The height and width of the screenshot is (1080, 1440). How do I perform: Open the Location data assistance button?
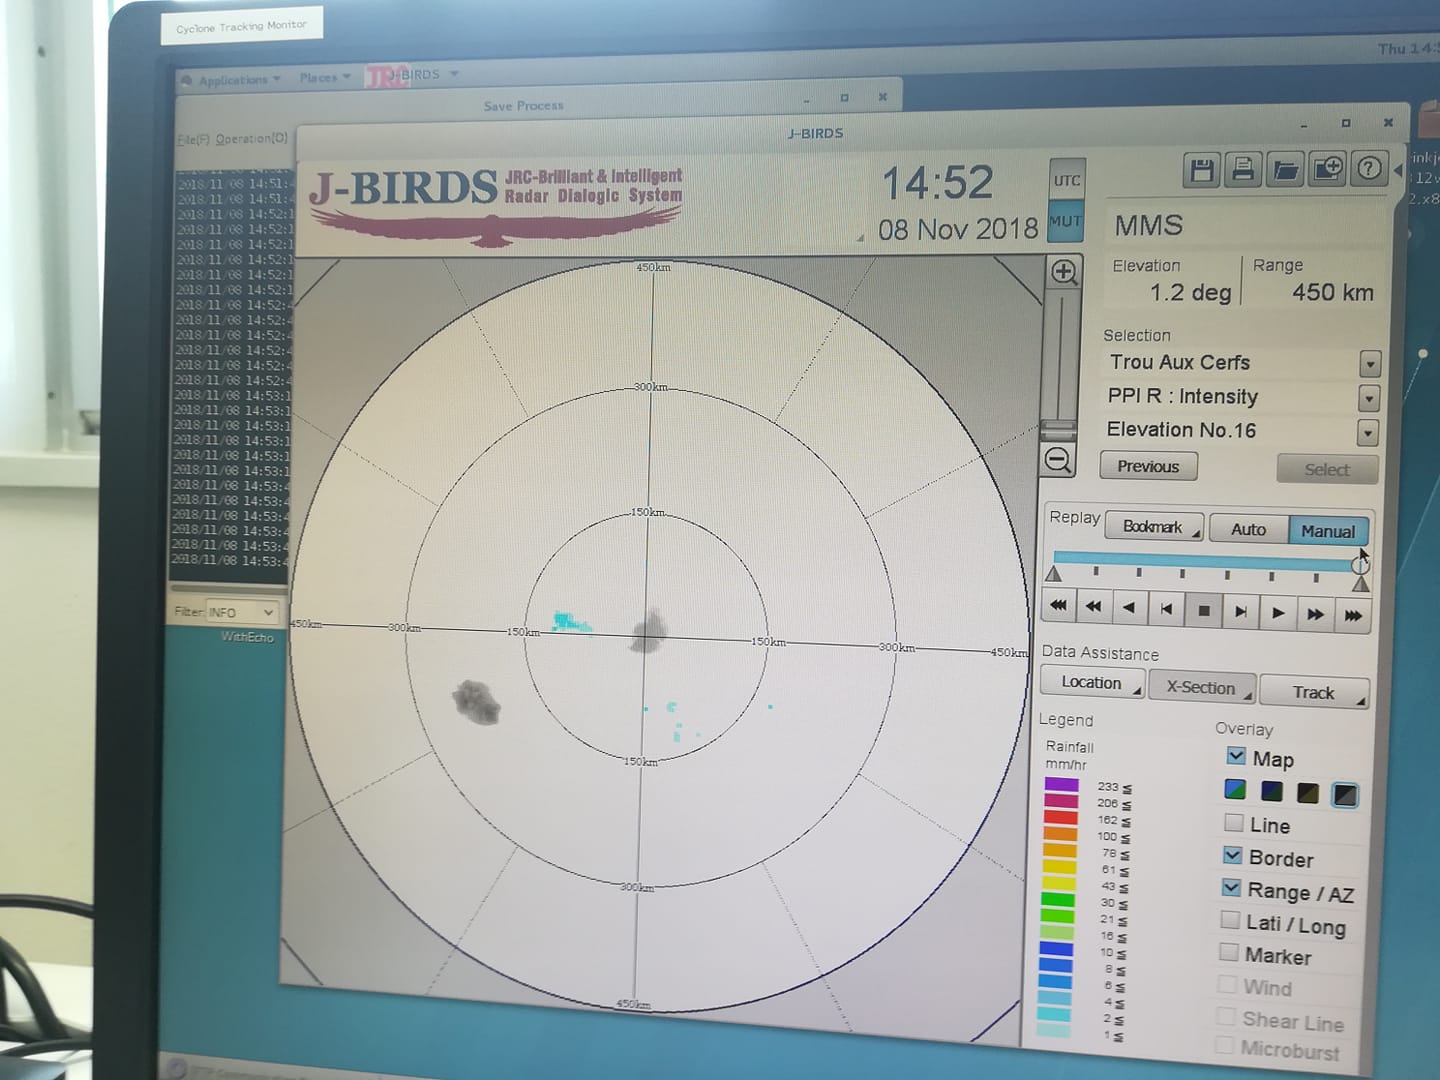[1092, 682]
